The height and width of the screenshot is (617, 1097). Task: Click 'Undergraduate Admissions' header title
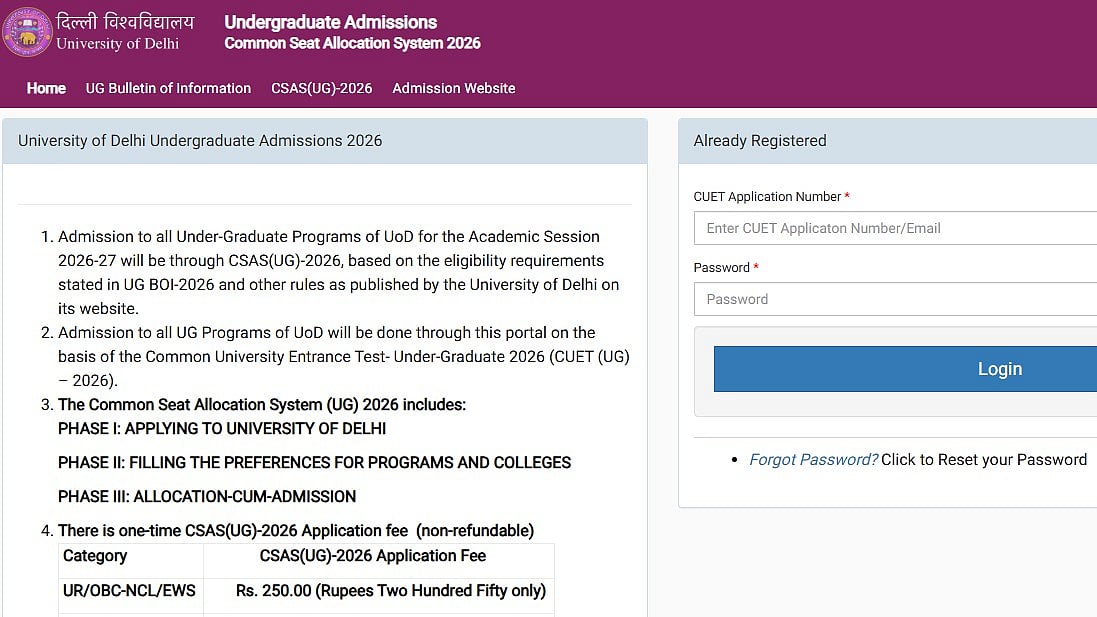click(330, 22)
